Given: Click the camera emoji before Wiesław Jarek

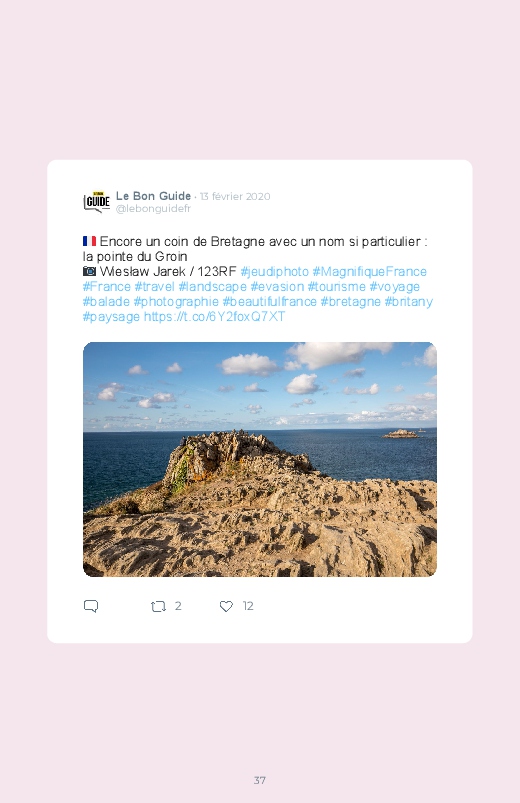Looking at the screenshot, I should 89,271.
